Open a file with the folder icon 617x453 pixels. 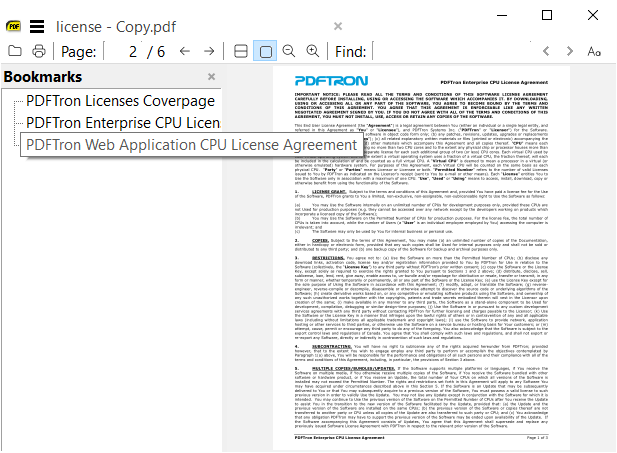[15, 51]
